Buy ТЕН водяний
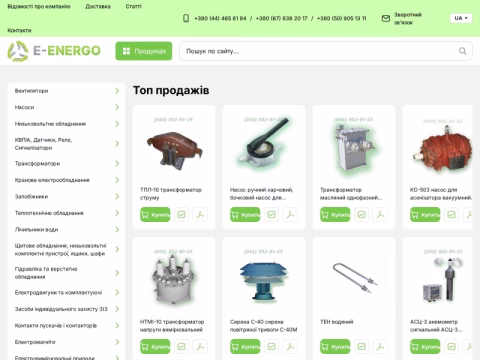The image size is (480, 360). tap(335, 347)
